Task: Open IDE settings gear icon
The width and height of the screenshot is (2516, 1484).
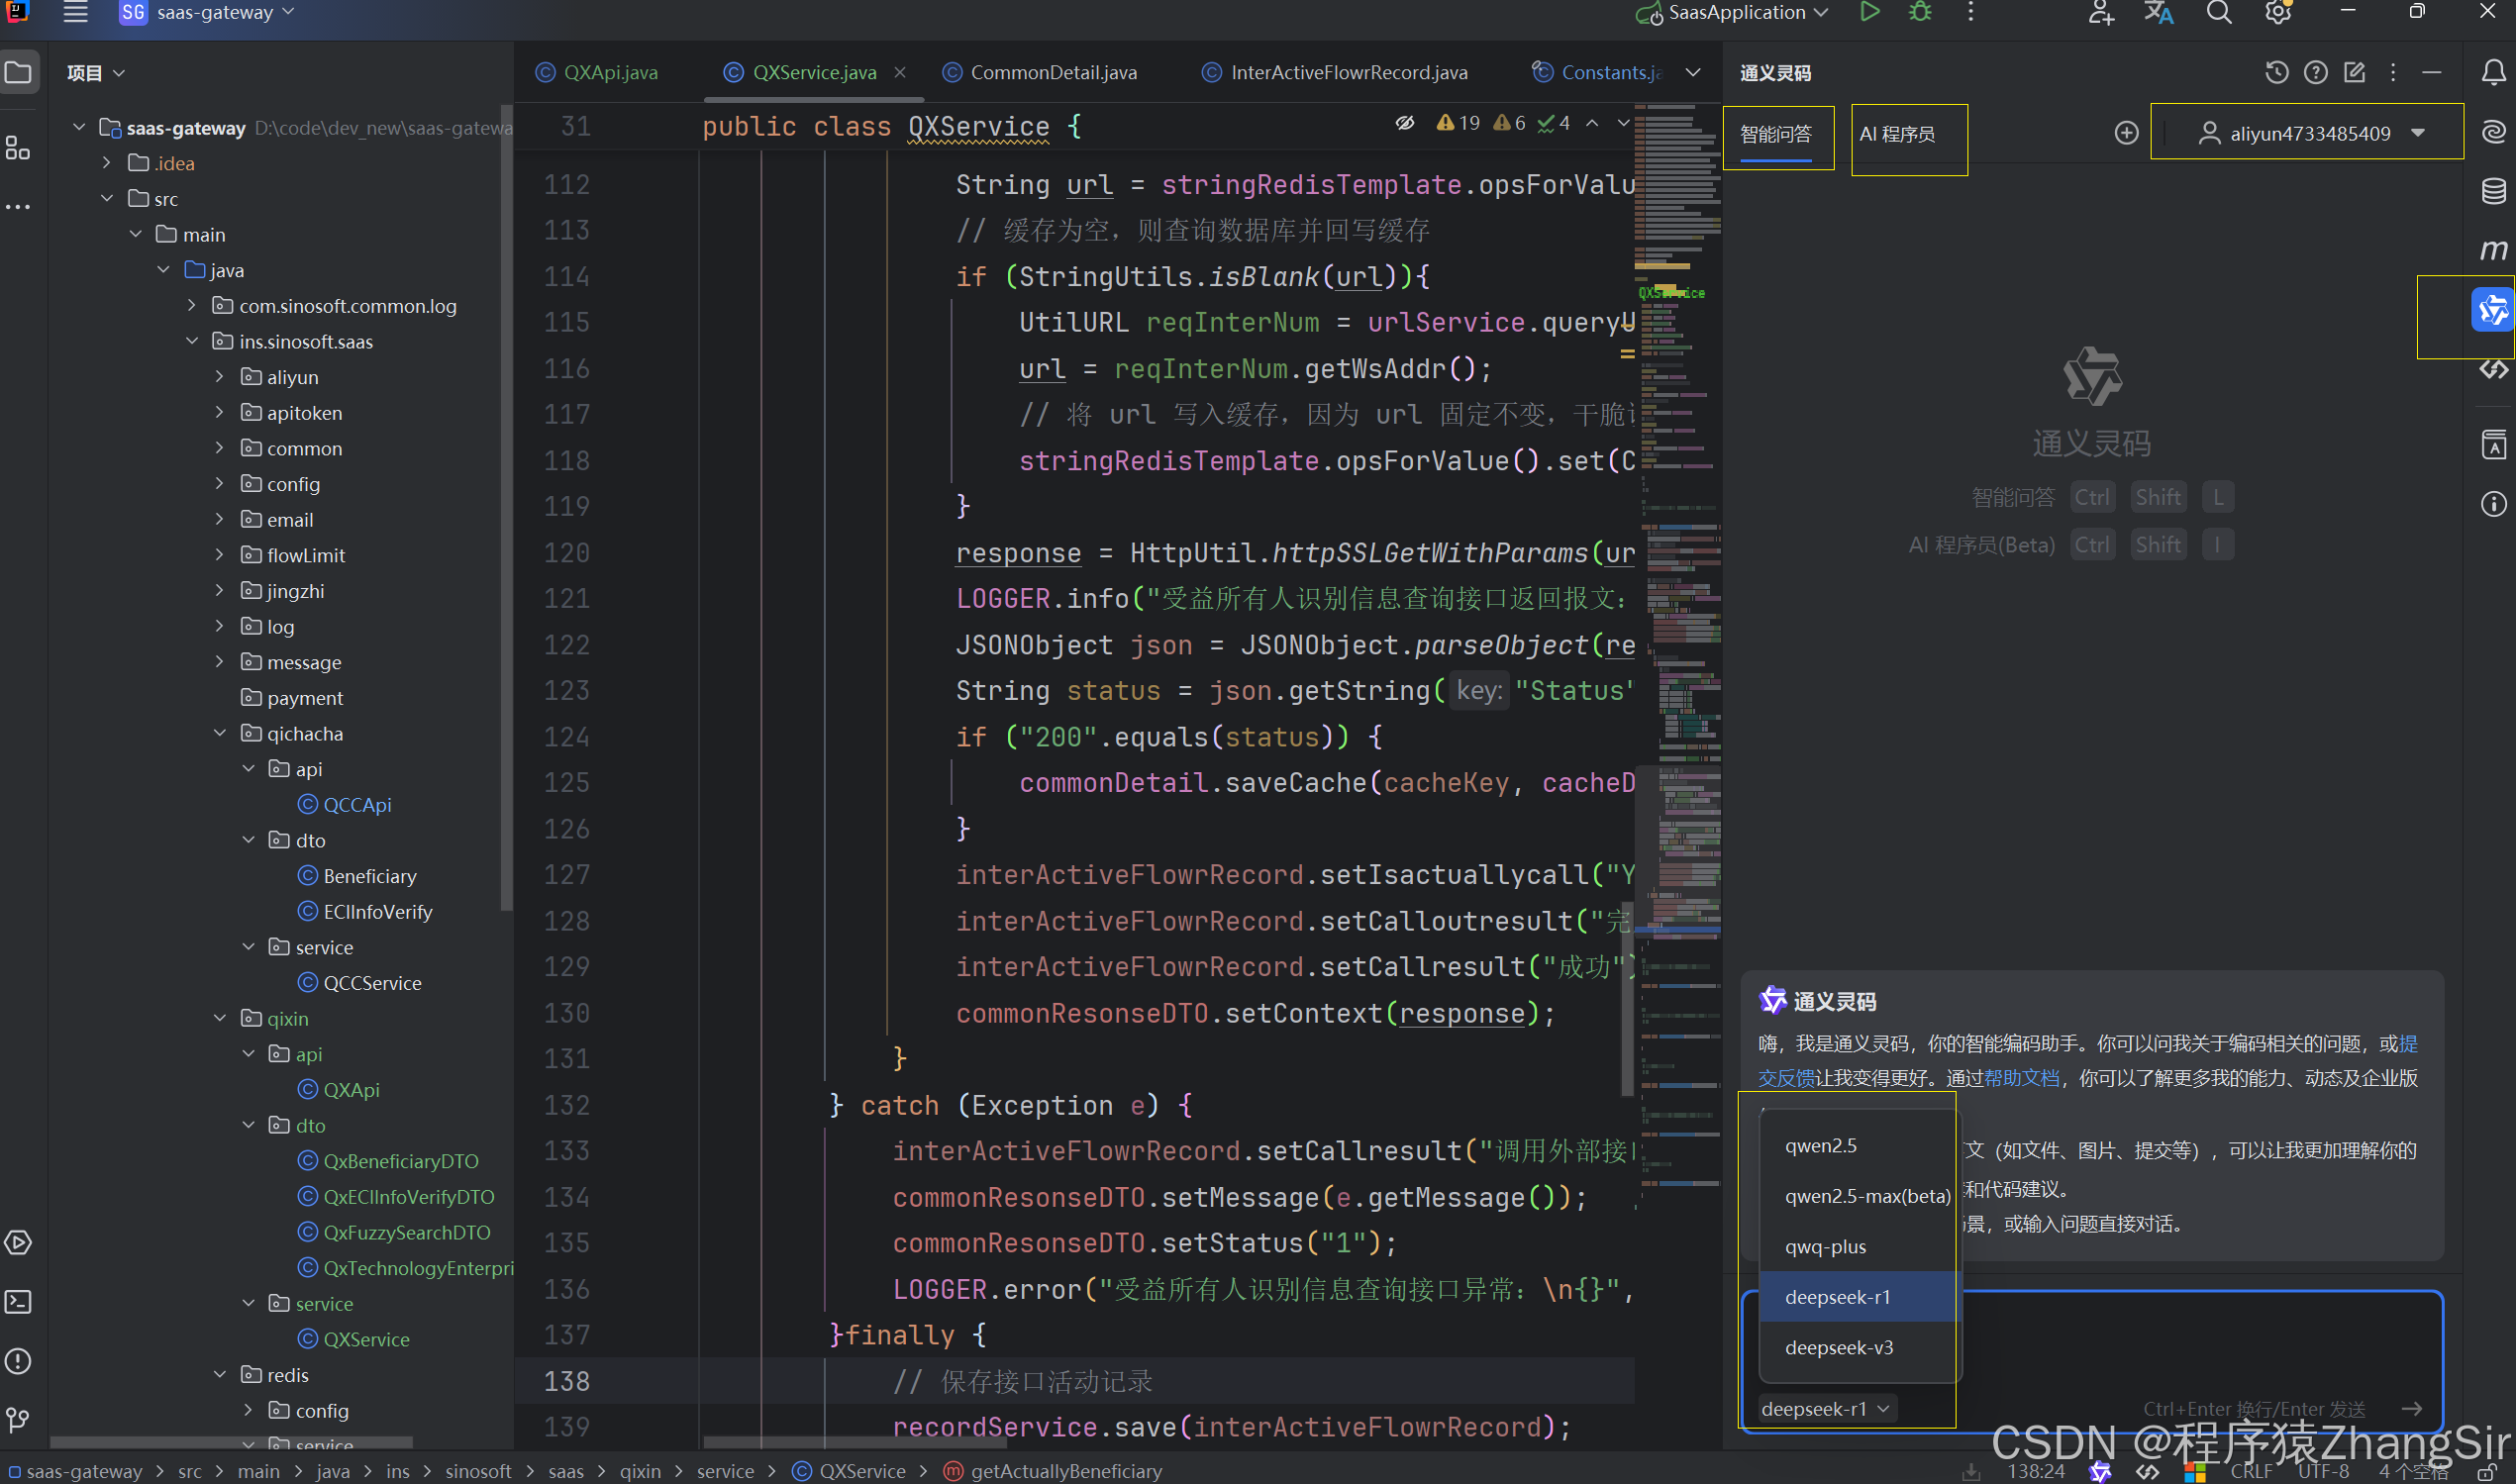Action: 2278,13
